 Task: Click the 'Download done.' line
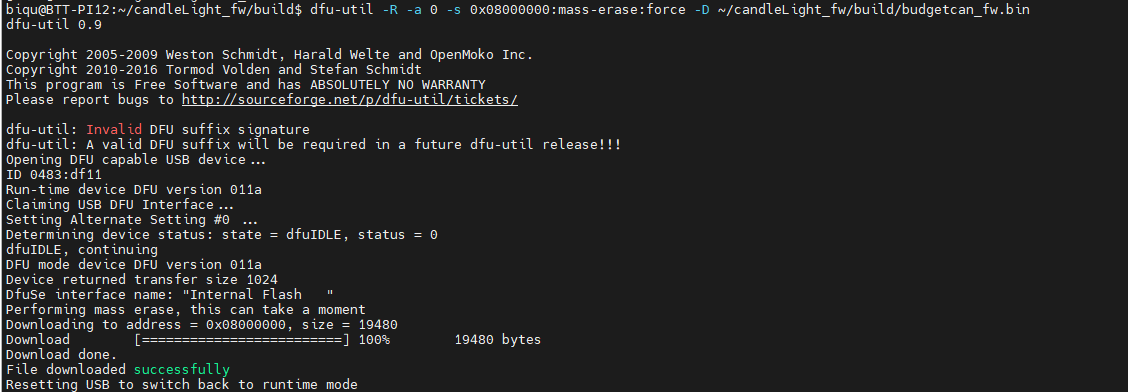click(x=61, y=355)
